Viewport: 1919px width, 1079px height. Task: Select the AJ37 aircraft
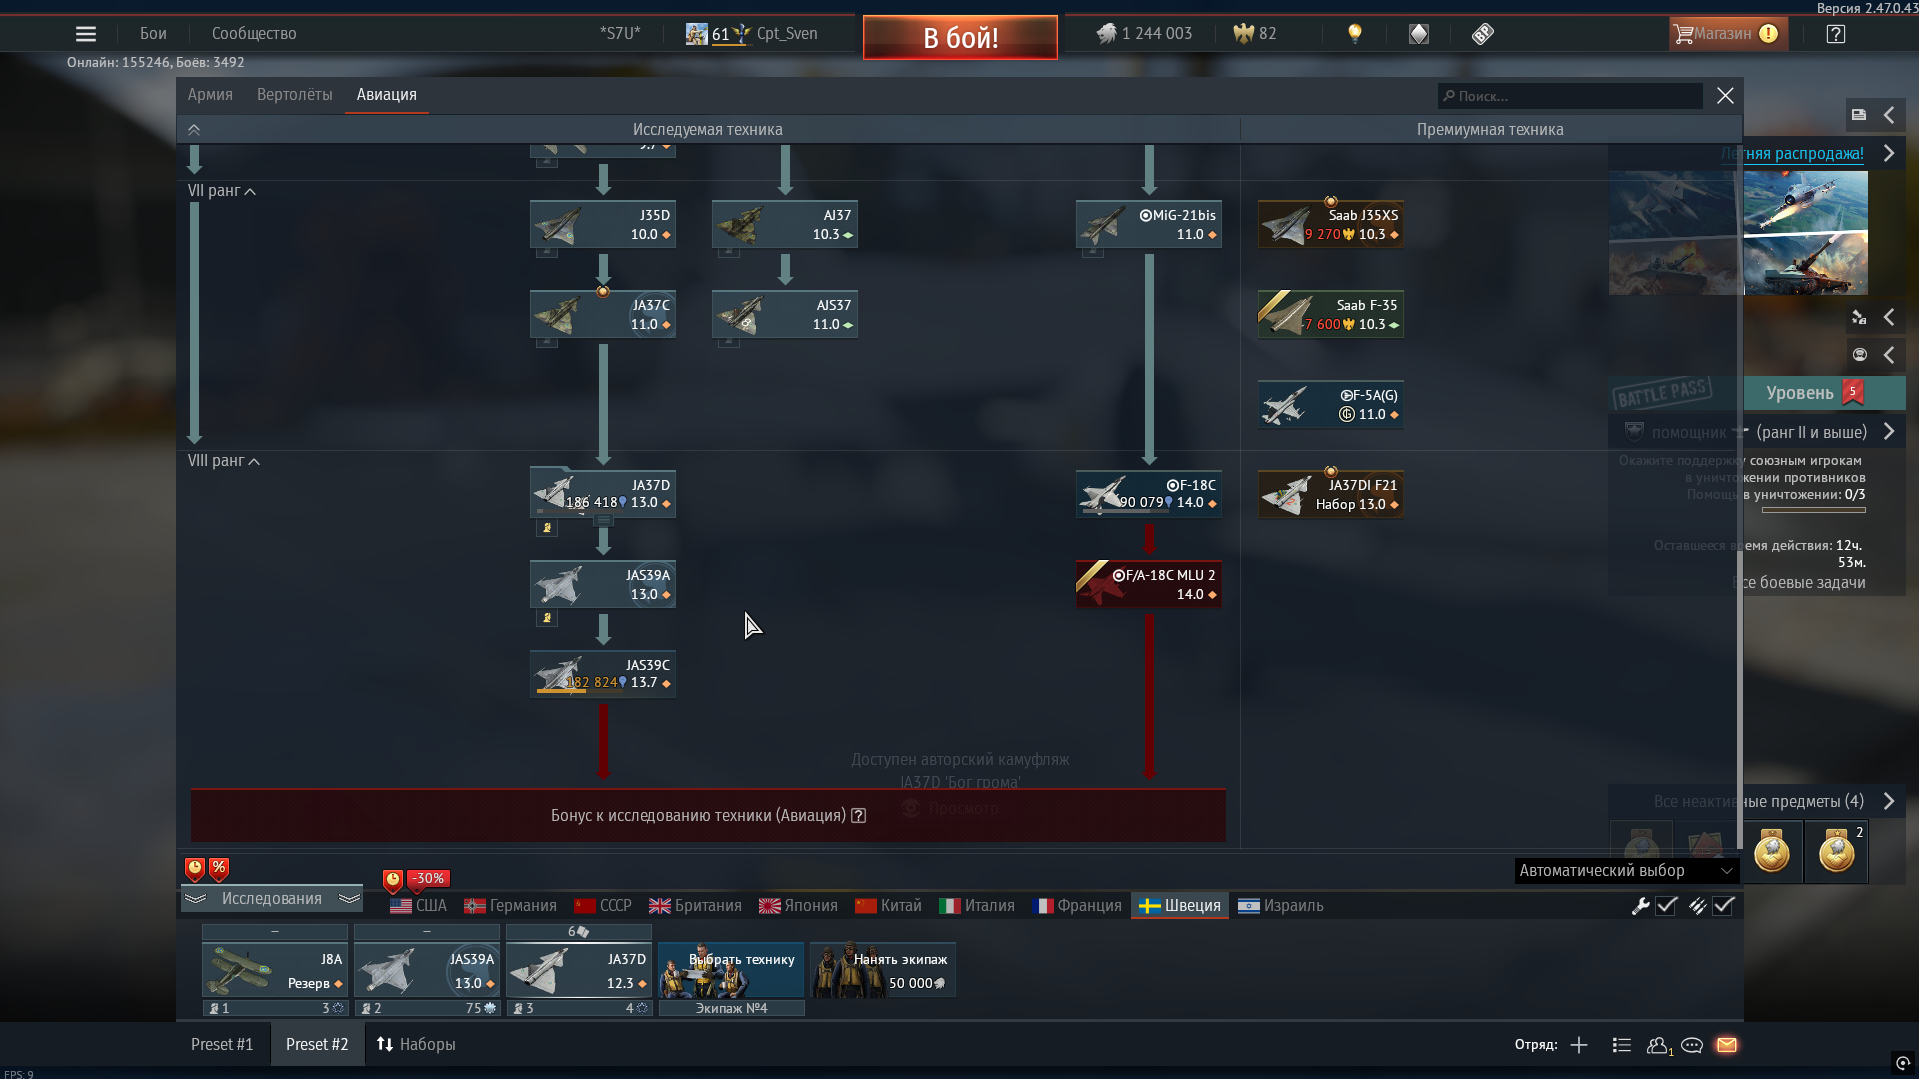(785, 224)
